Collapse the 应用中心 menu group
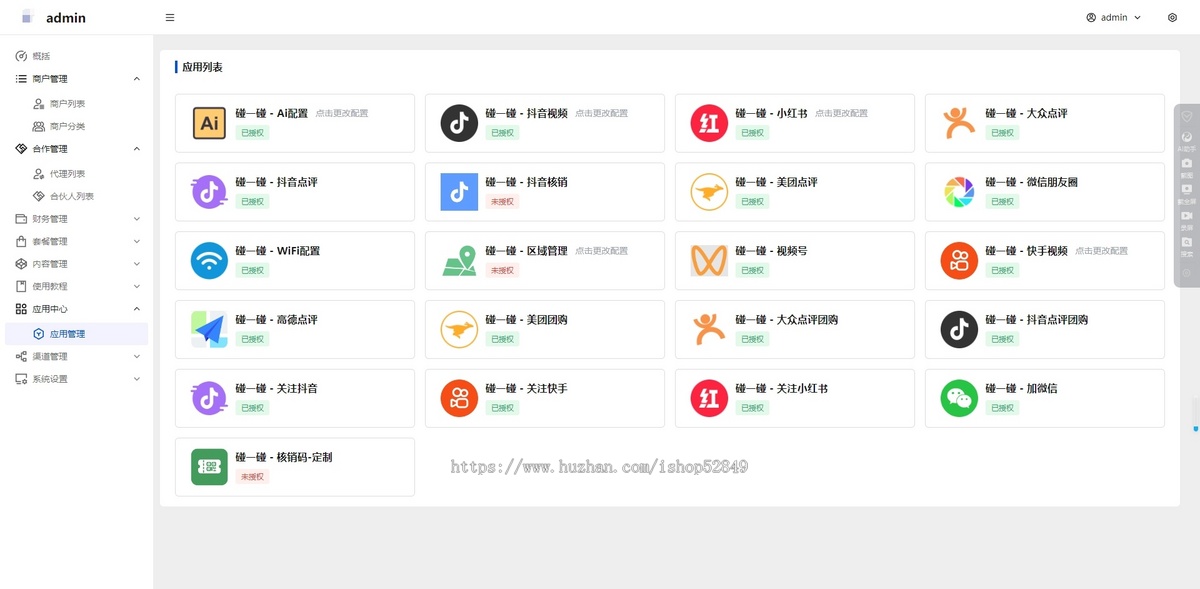The height and width of the screenshot is (589, 1200). [x=77, y=309]
